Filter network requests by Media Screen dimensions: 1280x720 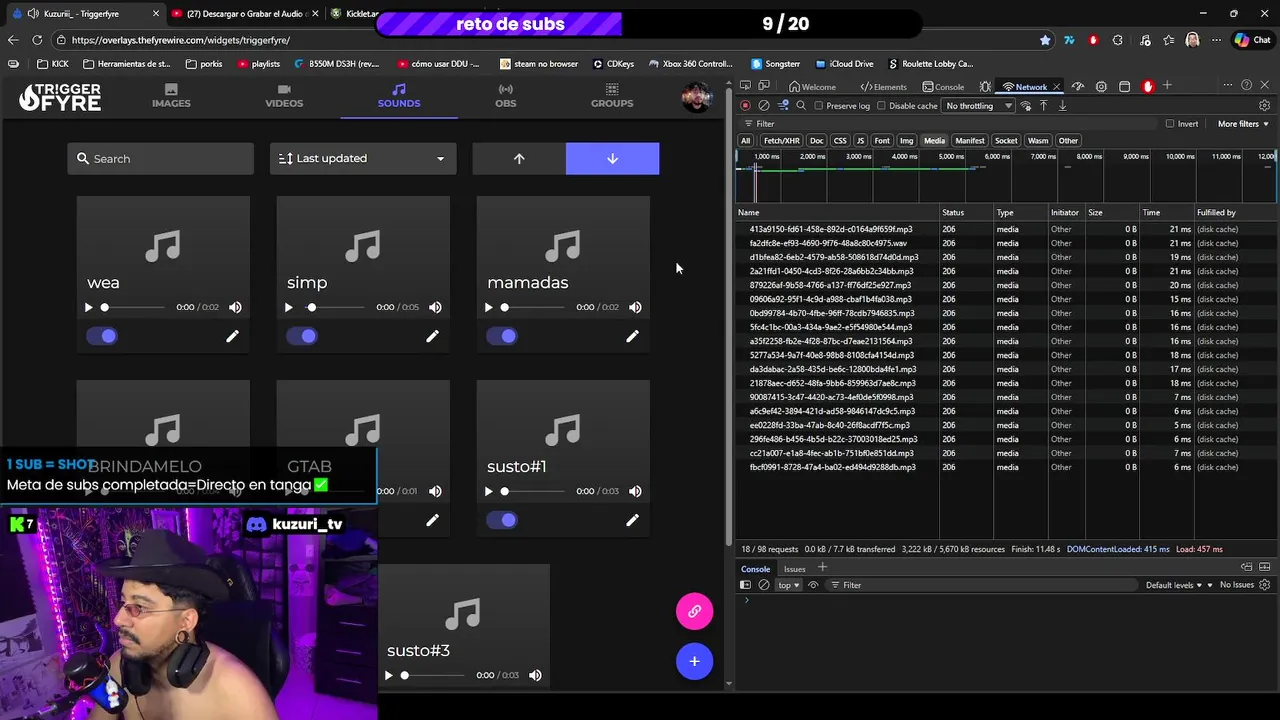tap(934, 141)
